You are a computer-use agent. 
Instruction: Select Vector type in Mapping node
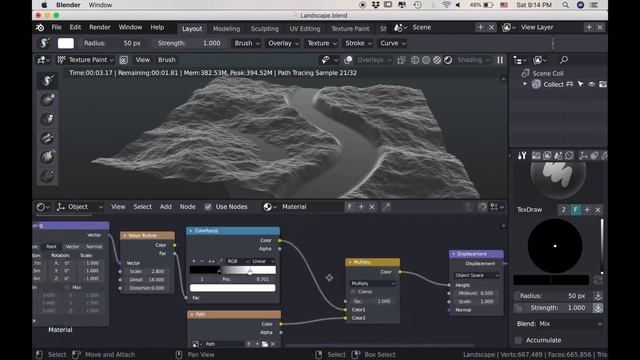click(73, 247)
